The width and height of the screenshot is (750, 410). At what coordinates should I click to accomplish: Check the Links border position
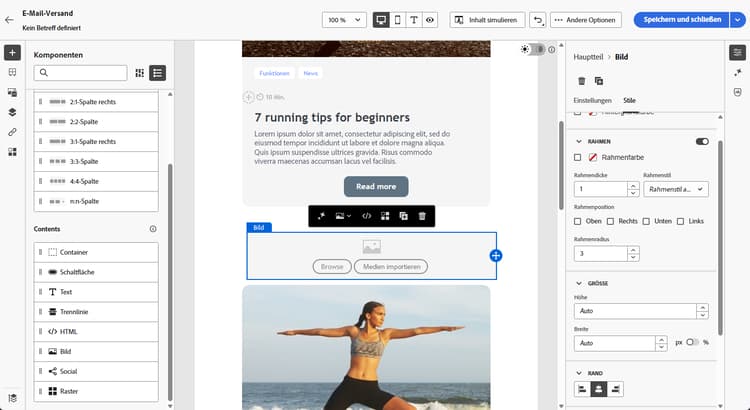[x=681, y=222]
